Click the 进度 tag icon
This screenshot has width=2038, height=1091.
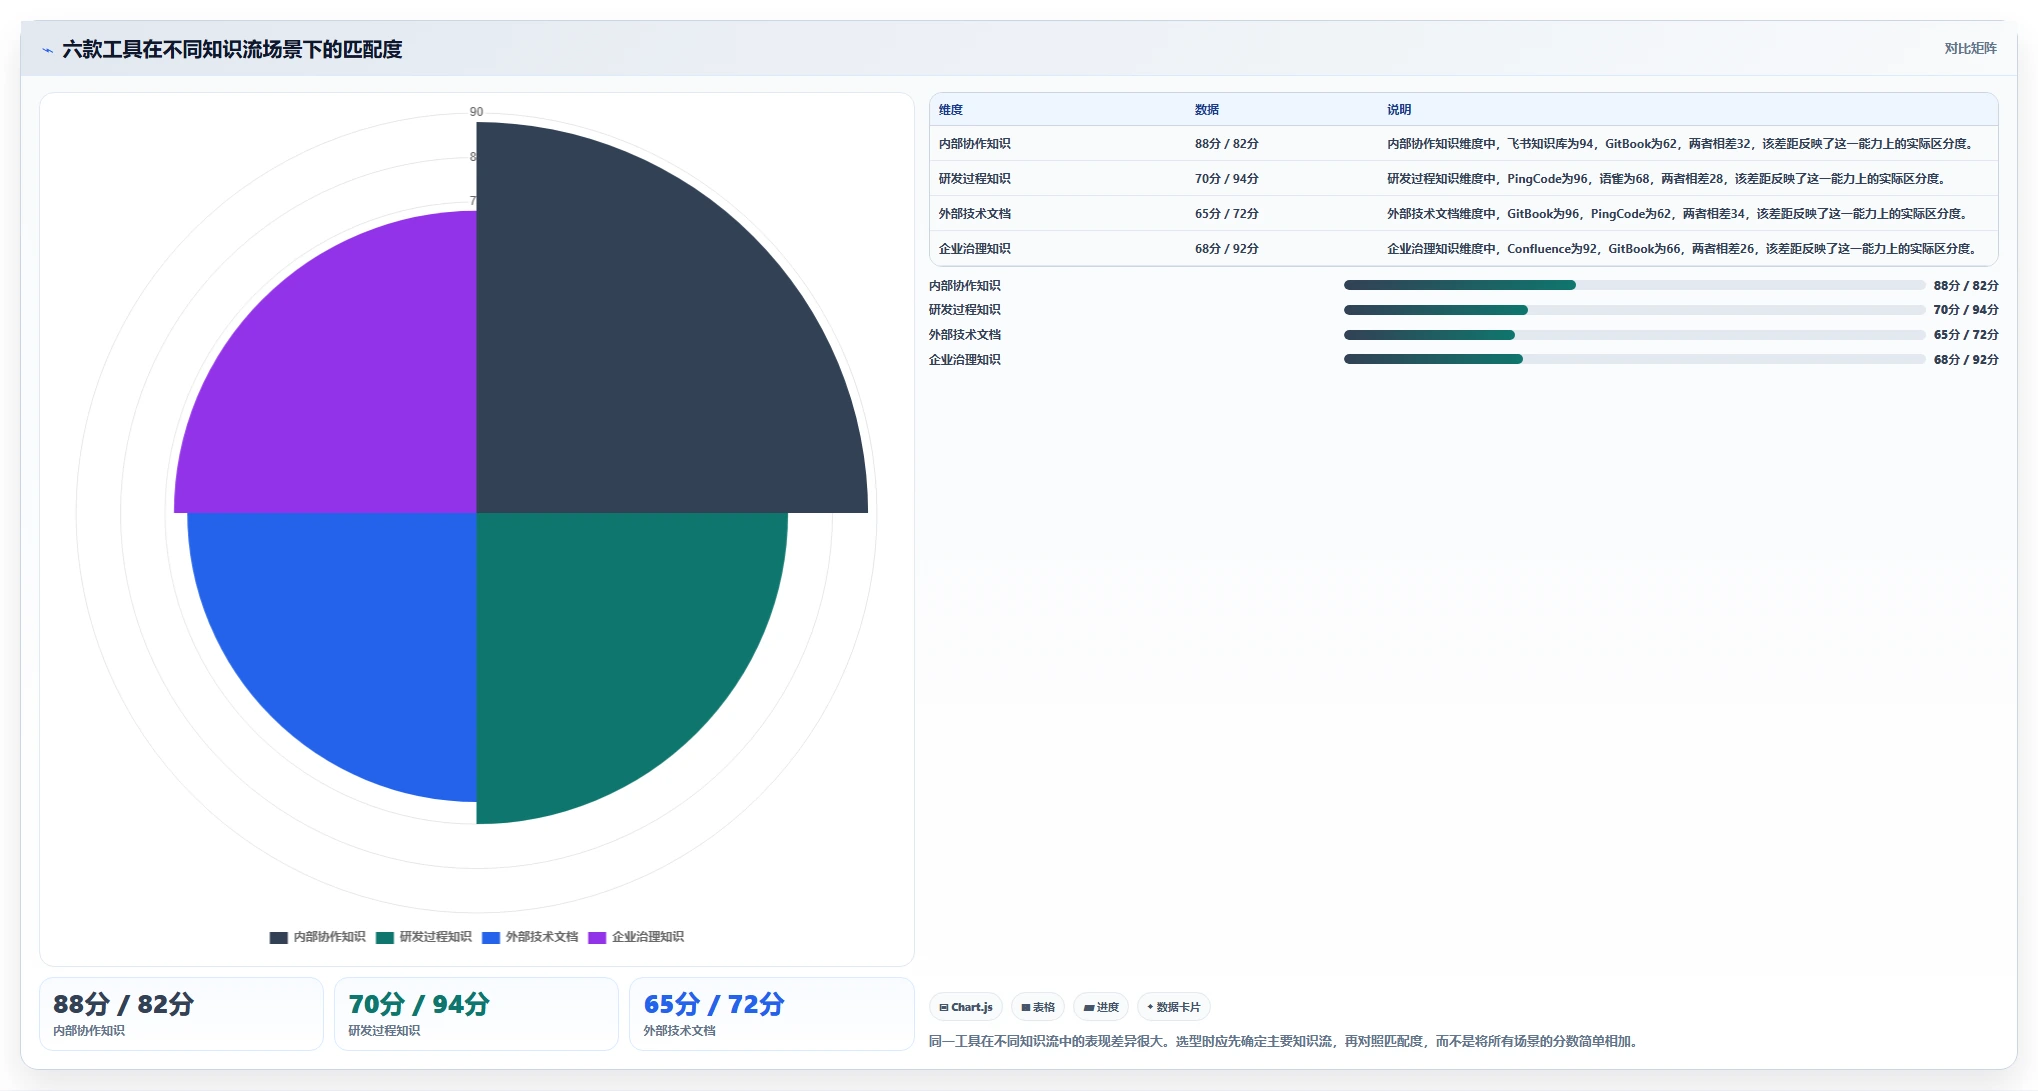click(x=1089, y=1008)
